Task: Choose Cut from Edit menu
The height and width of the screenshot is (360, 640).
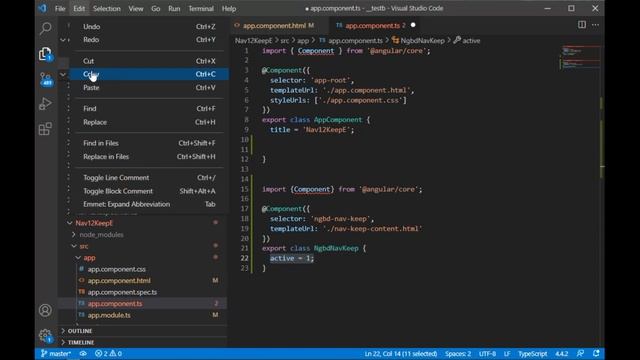Action: point(149,61)
